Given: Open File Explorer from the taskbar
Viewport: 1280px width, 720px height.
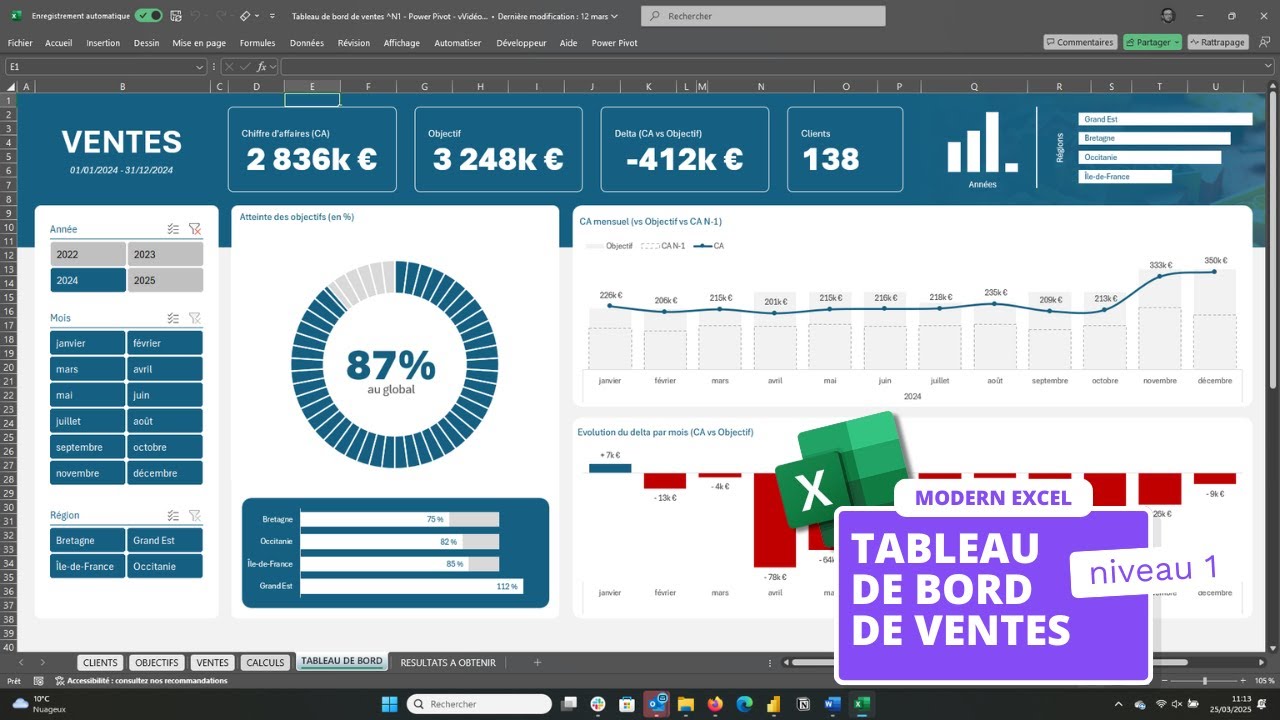Looking at the screenshot, I should pos(685,704).
